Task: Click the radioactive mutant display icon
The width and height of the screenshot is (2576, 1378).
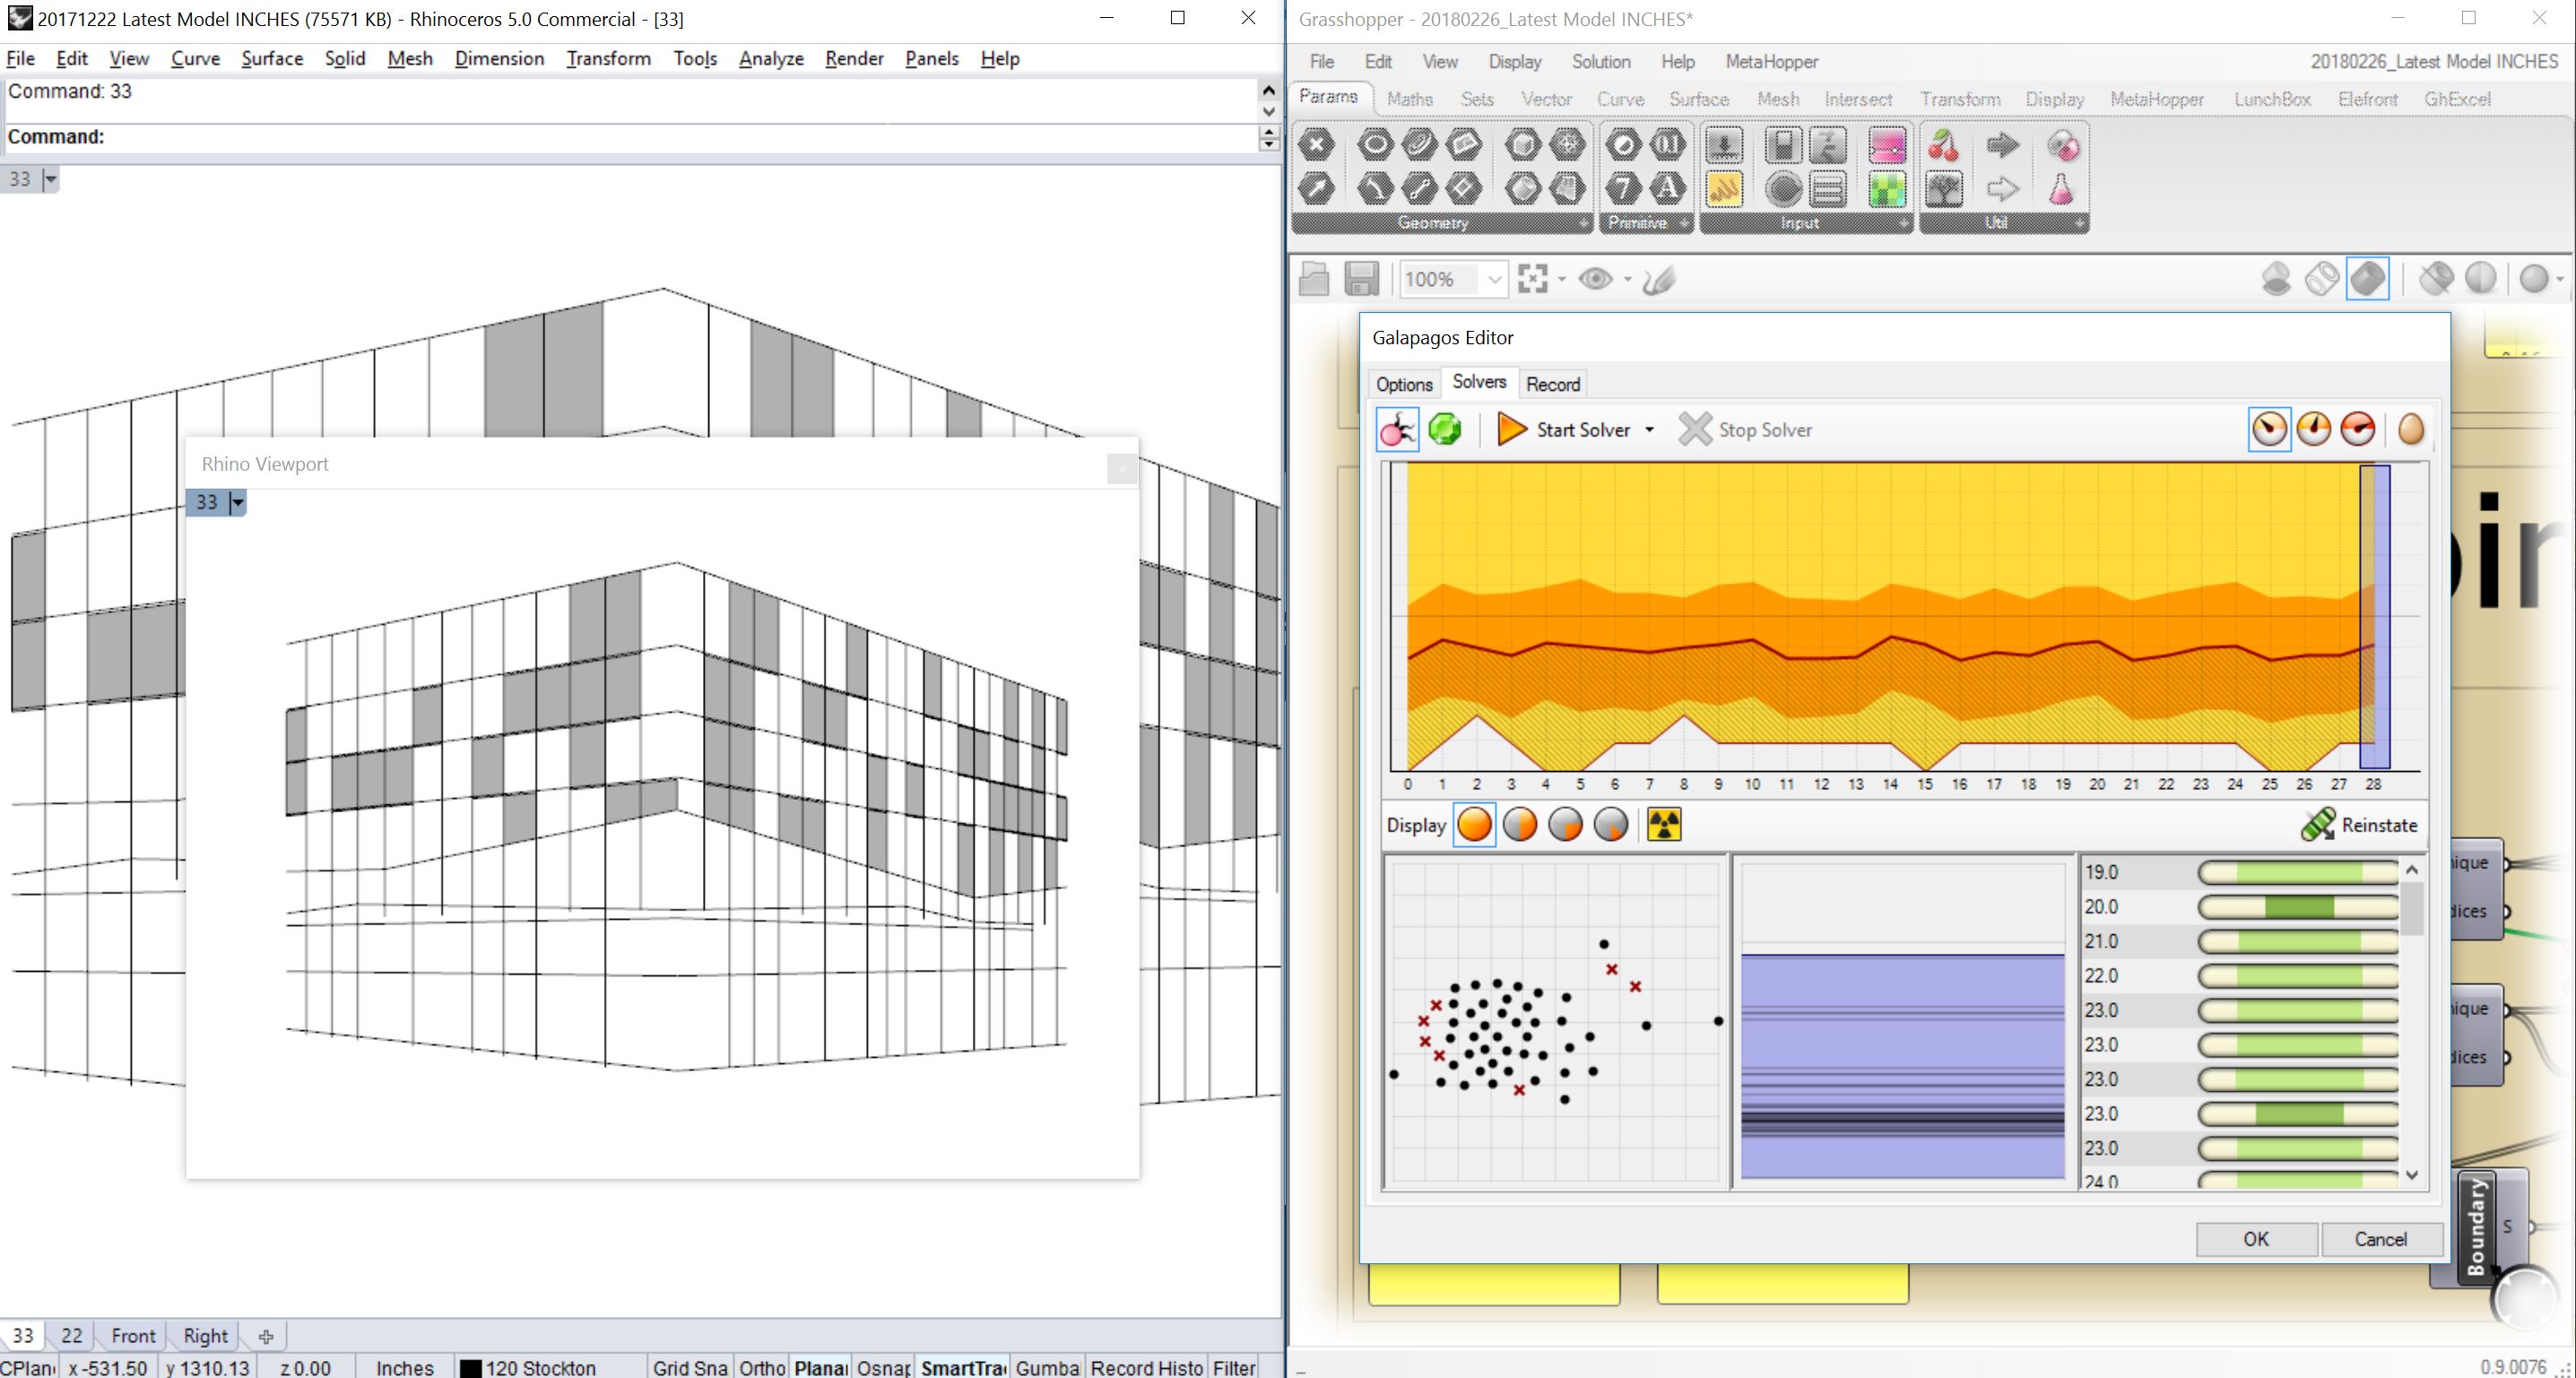Action: pyautogui.click(x=1663, y=825)
